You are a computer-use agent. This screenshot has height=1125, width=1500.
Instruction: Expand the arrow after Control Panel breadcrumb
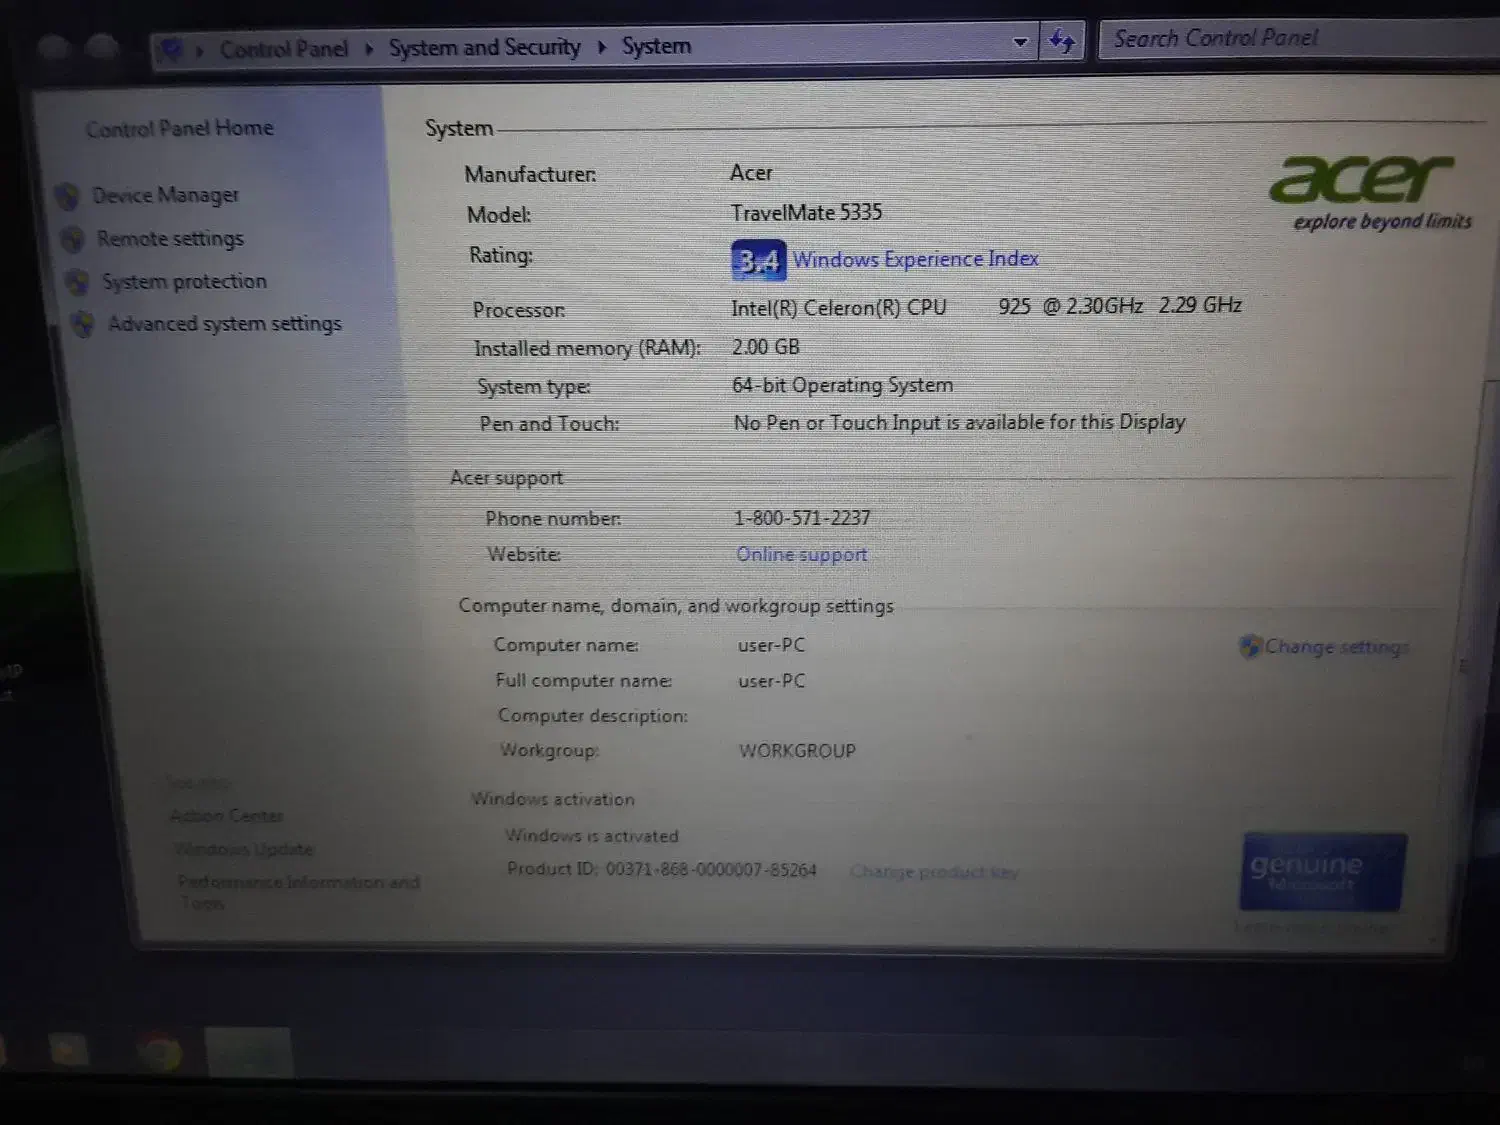click(x=369, y=48)
